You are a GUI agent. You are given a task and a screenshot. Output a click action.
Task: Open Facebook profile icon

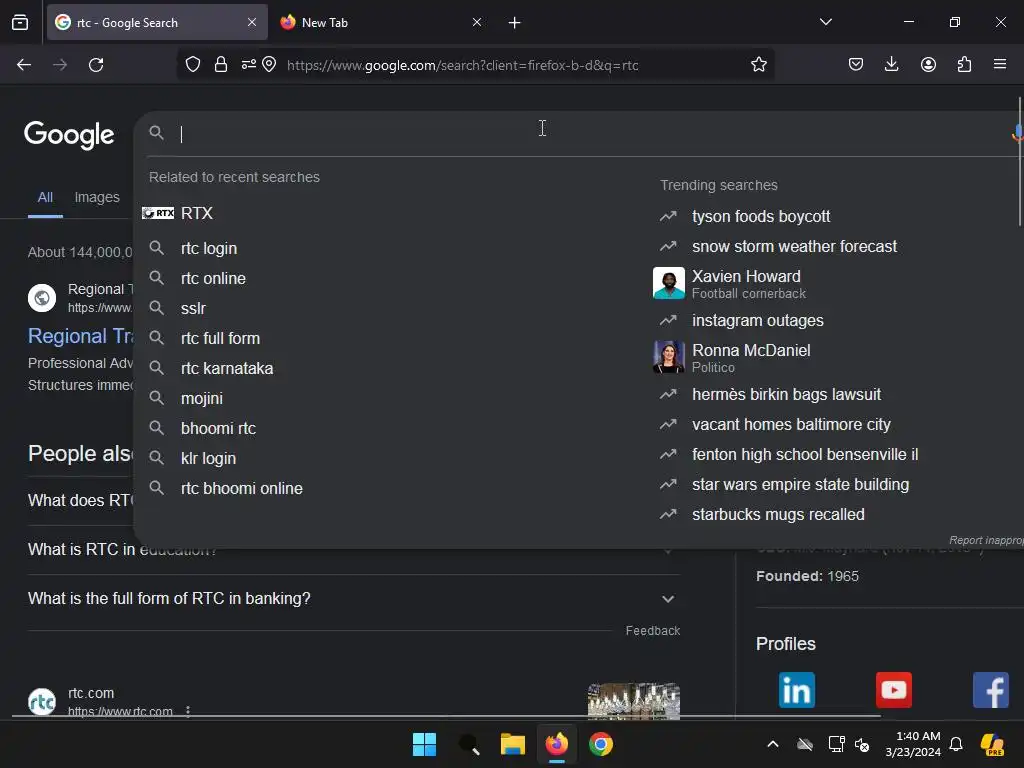(991, 690)
